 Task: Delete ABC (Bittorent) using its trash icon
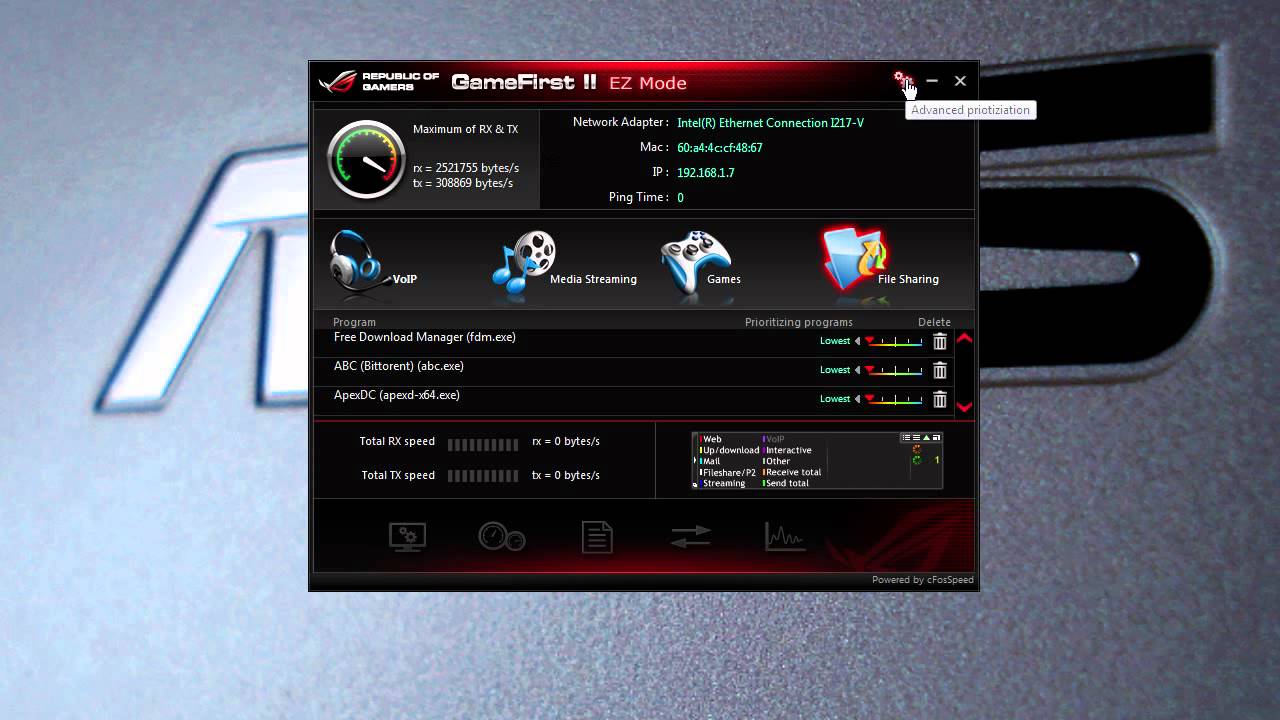(940, 371)
